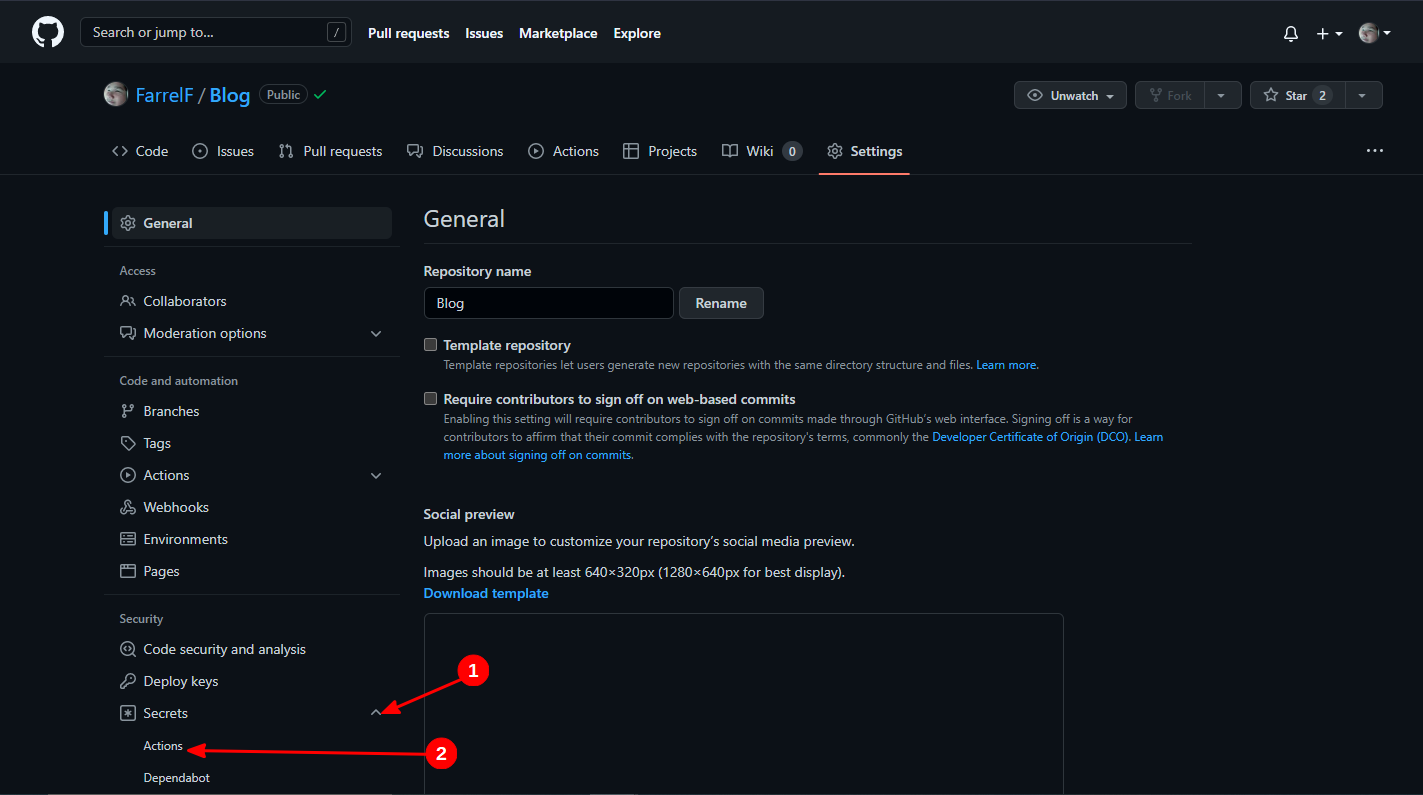The image size is (1423, 795).
Task: Switch to the Projects tab
Action: [660, 151]
